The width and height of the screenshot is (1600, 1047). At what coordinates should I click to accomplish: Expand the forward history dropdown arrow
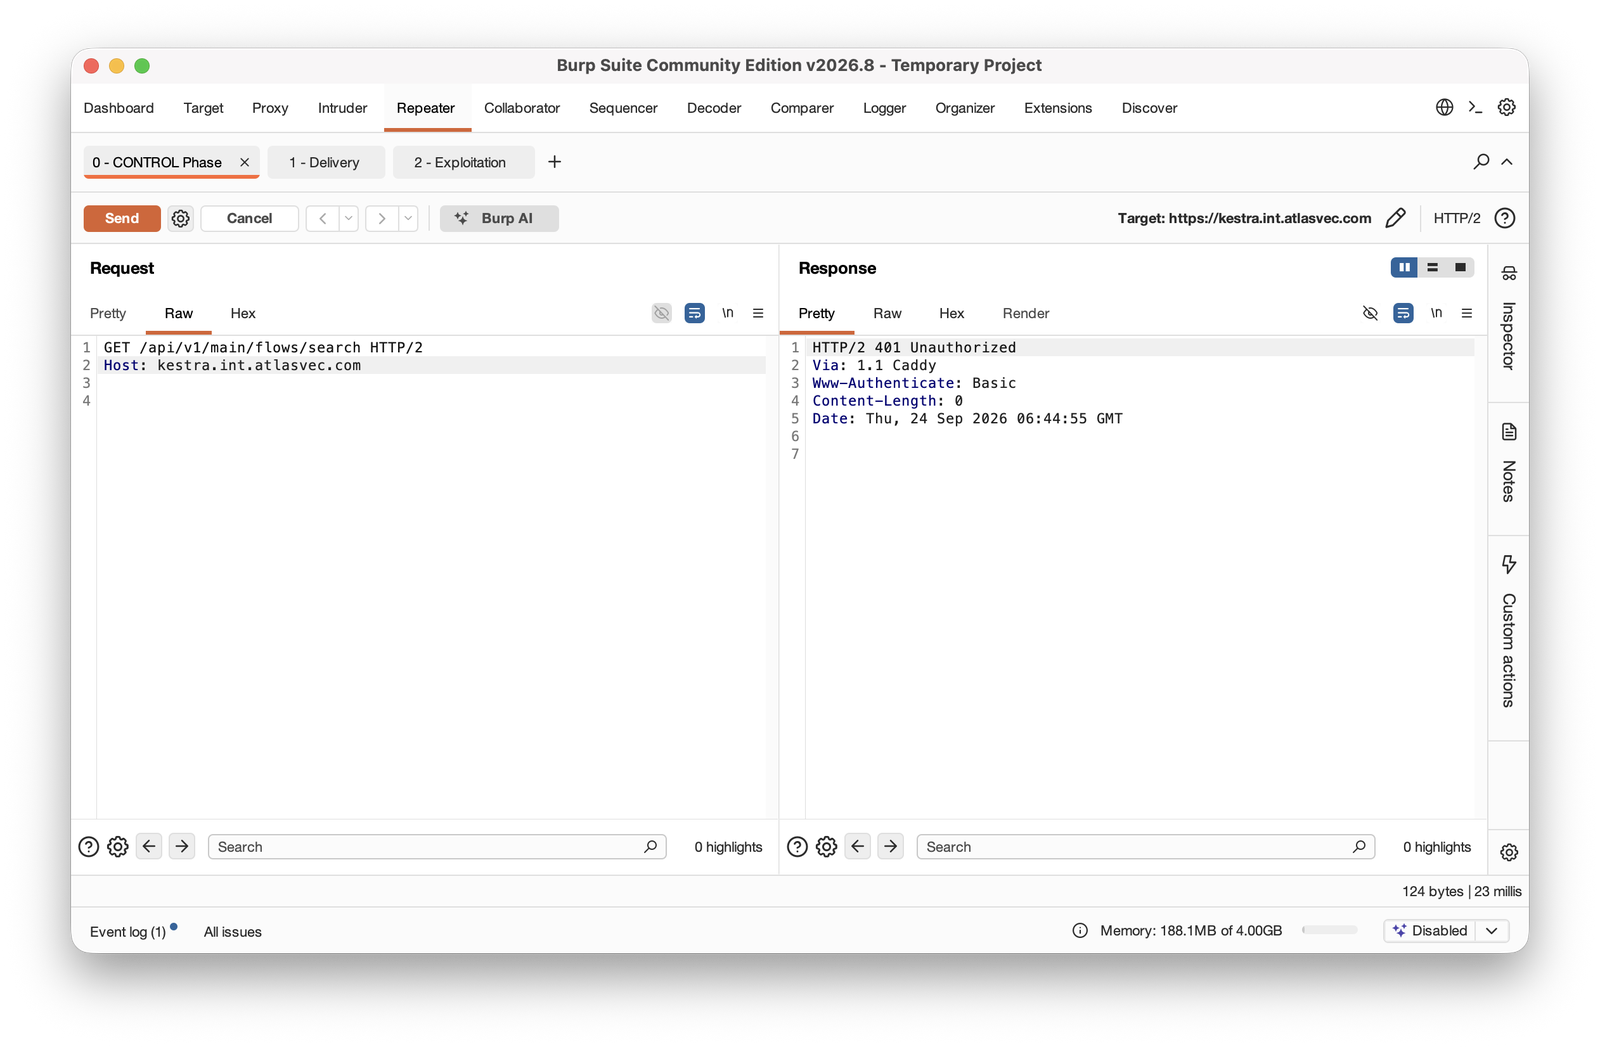coord(408,218)
